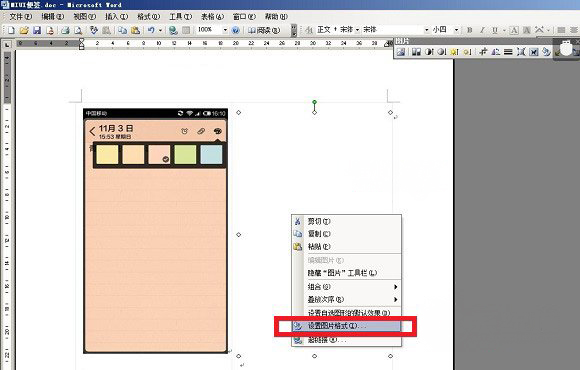Toggle the Character Shading button
580x370 pixels.
[x=527, y=30]
